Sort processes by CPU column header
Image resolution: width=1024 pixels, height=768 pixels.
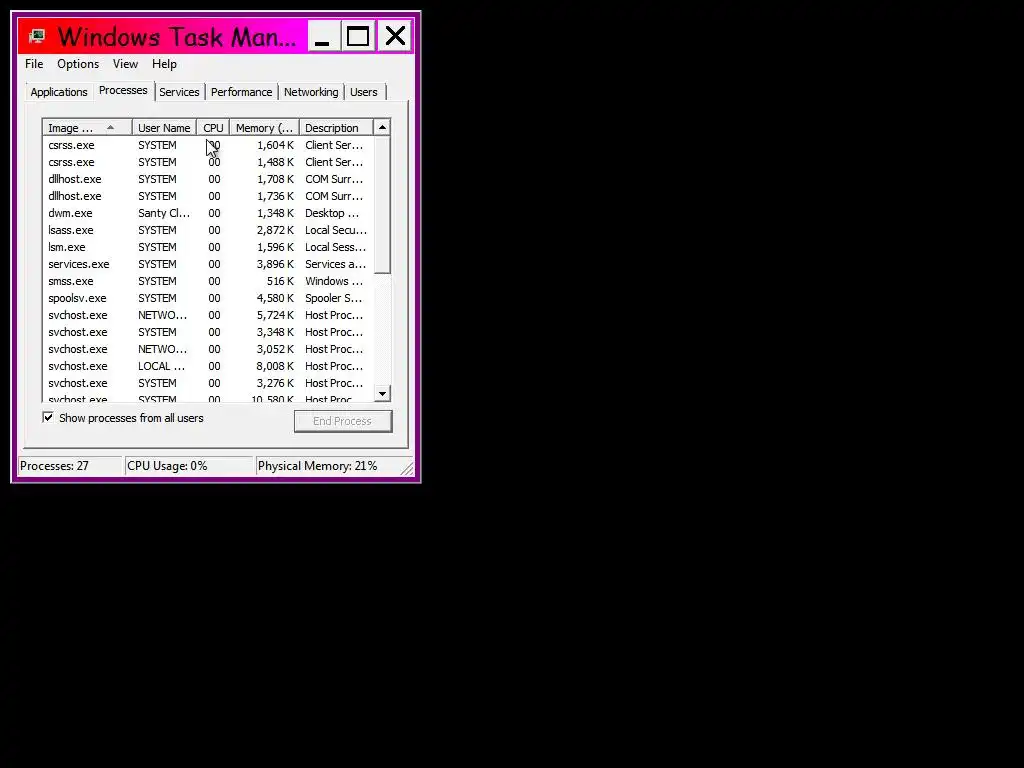213,128
